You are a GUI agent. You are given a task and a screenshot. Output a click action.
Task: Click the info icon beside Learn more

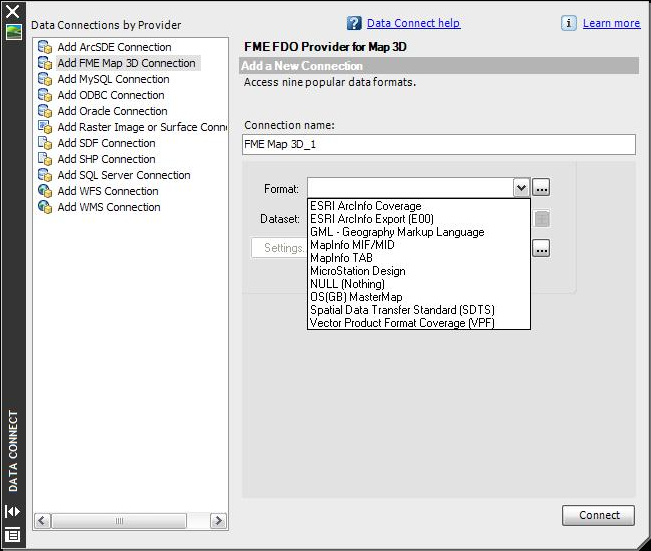coord(568,23)
